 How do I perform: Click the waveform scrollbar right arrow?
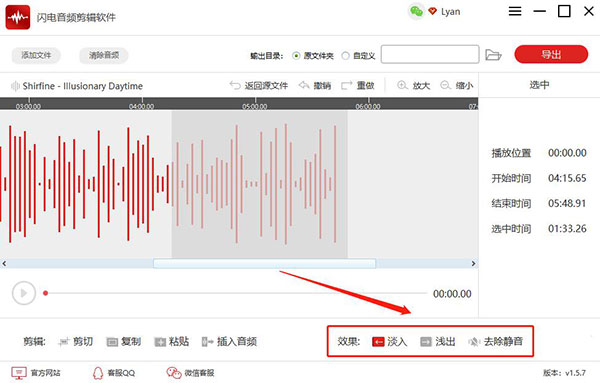(473, 264)
